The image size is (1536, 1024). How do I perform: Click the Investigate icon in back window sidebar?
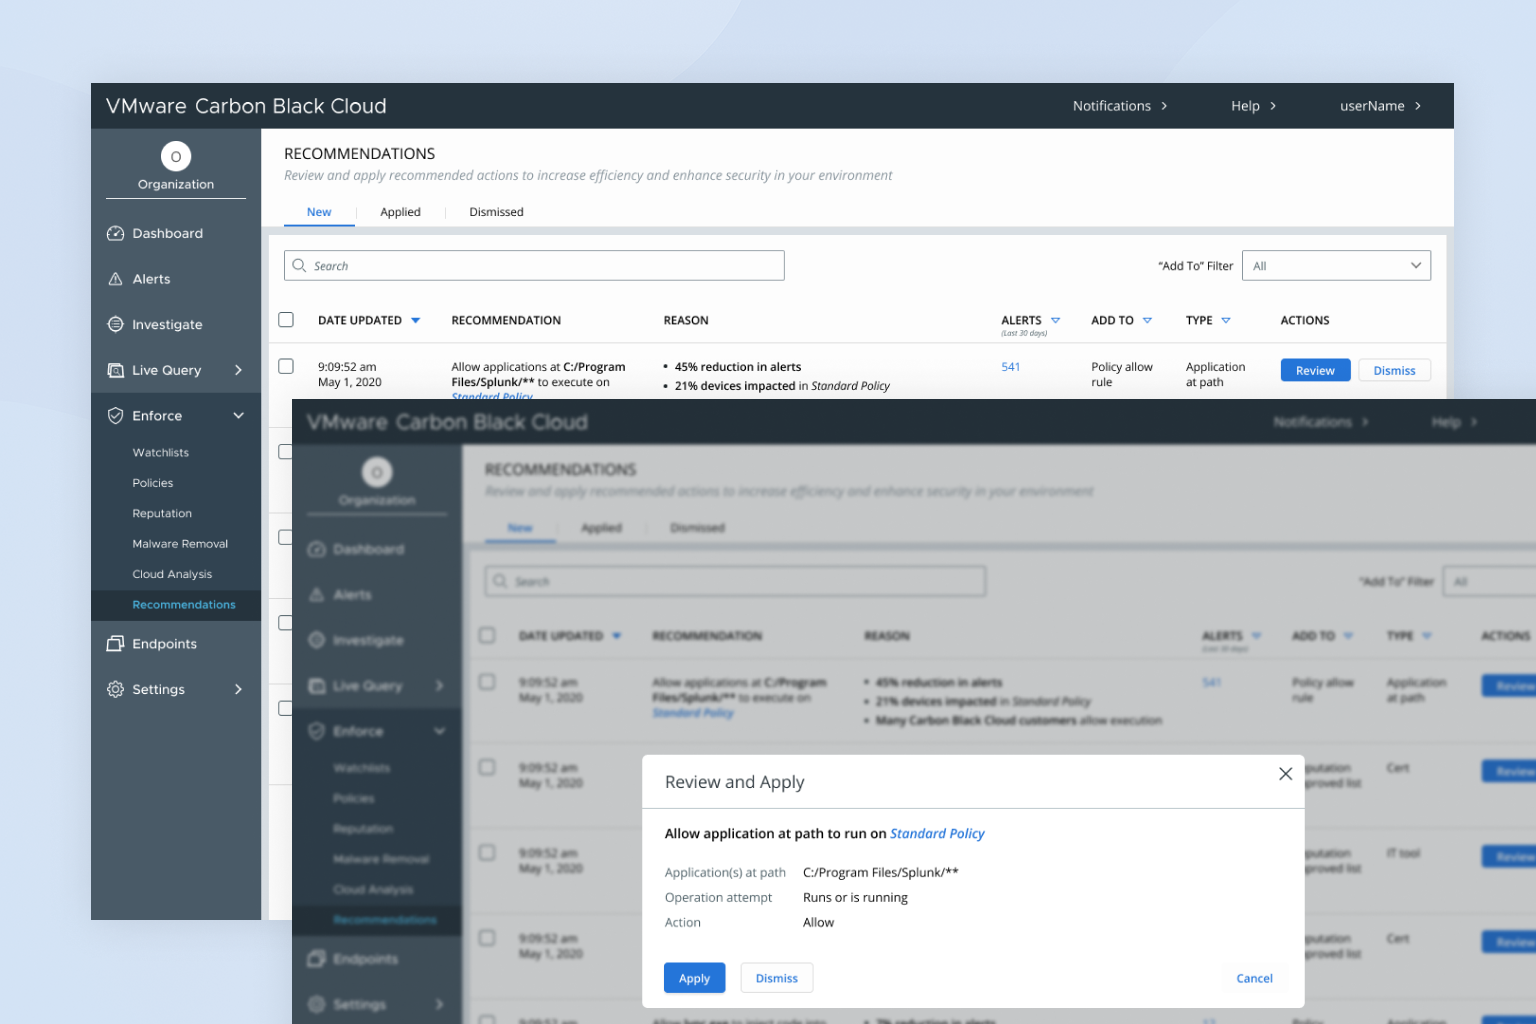click(115, 324)
